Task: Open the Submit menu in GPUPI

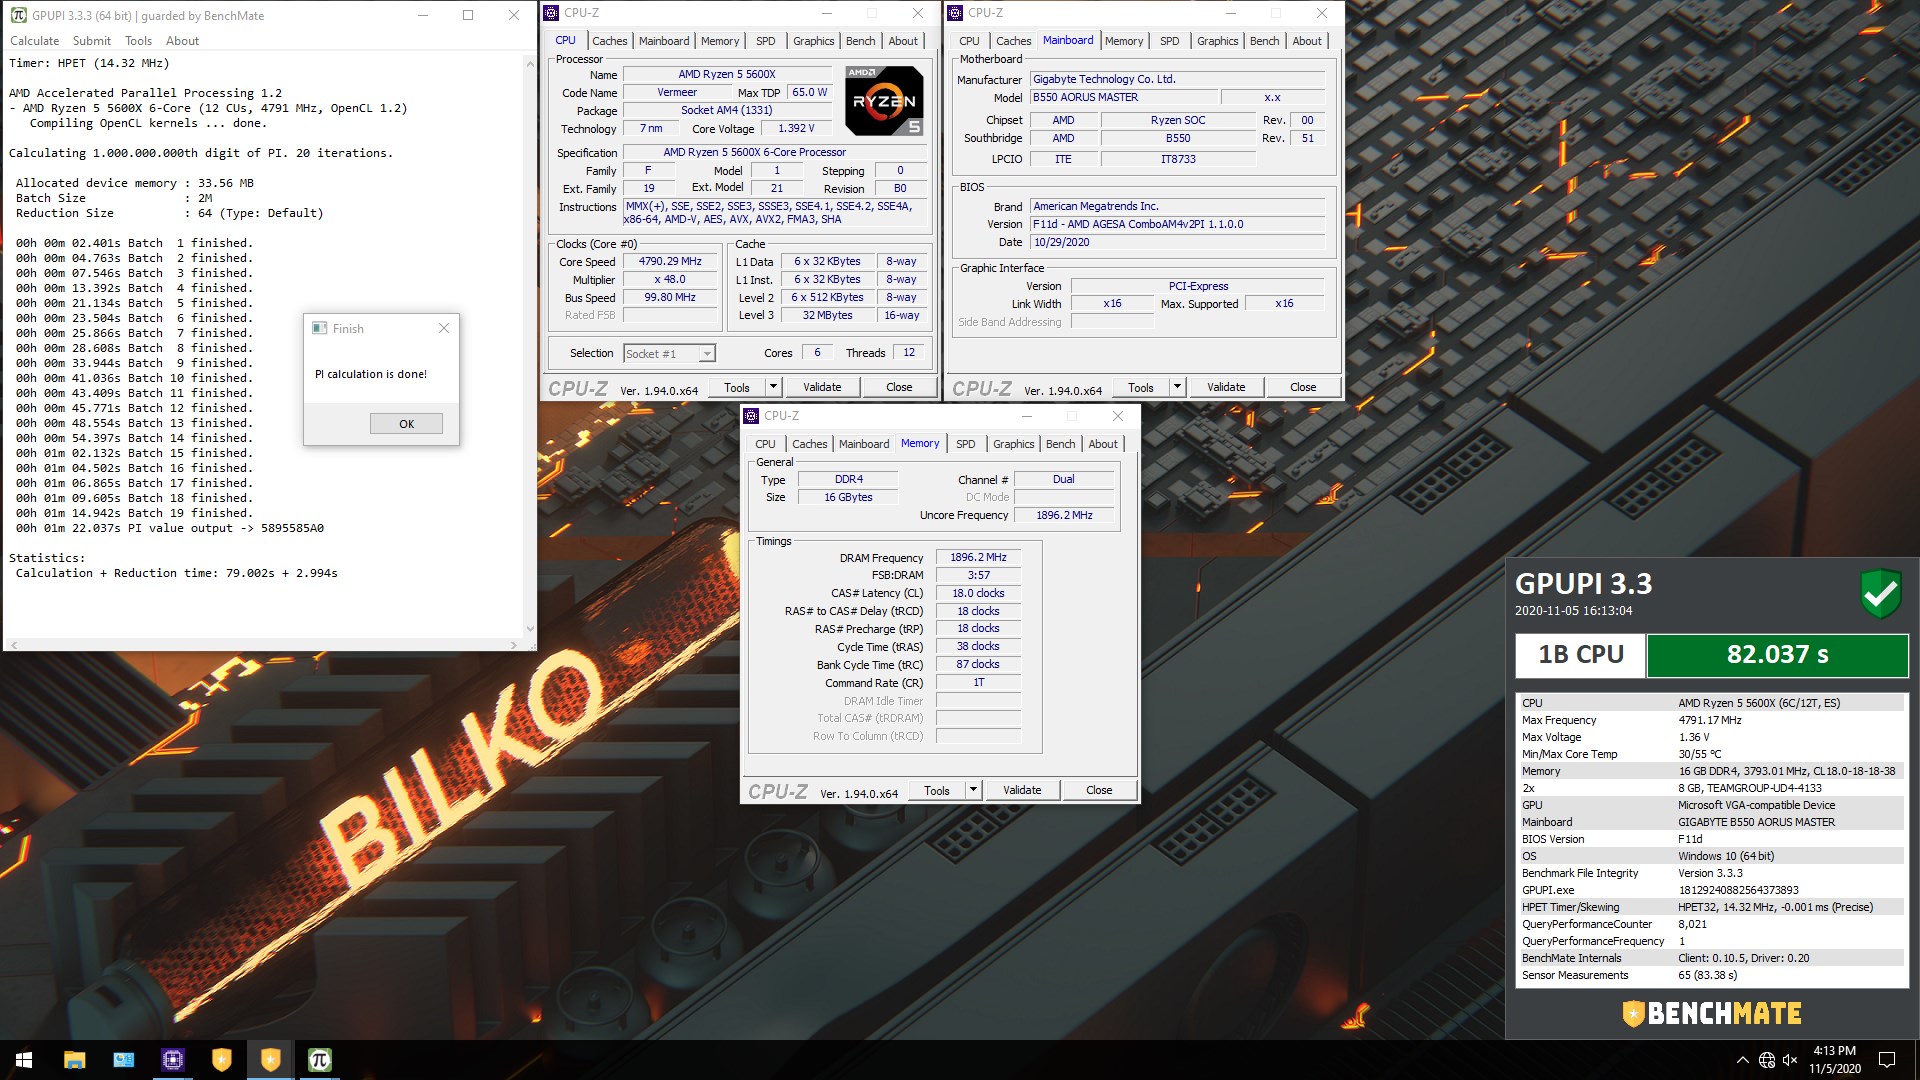Action: (x=91, y=41)
